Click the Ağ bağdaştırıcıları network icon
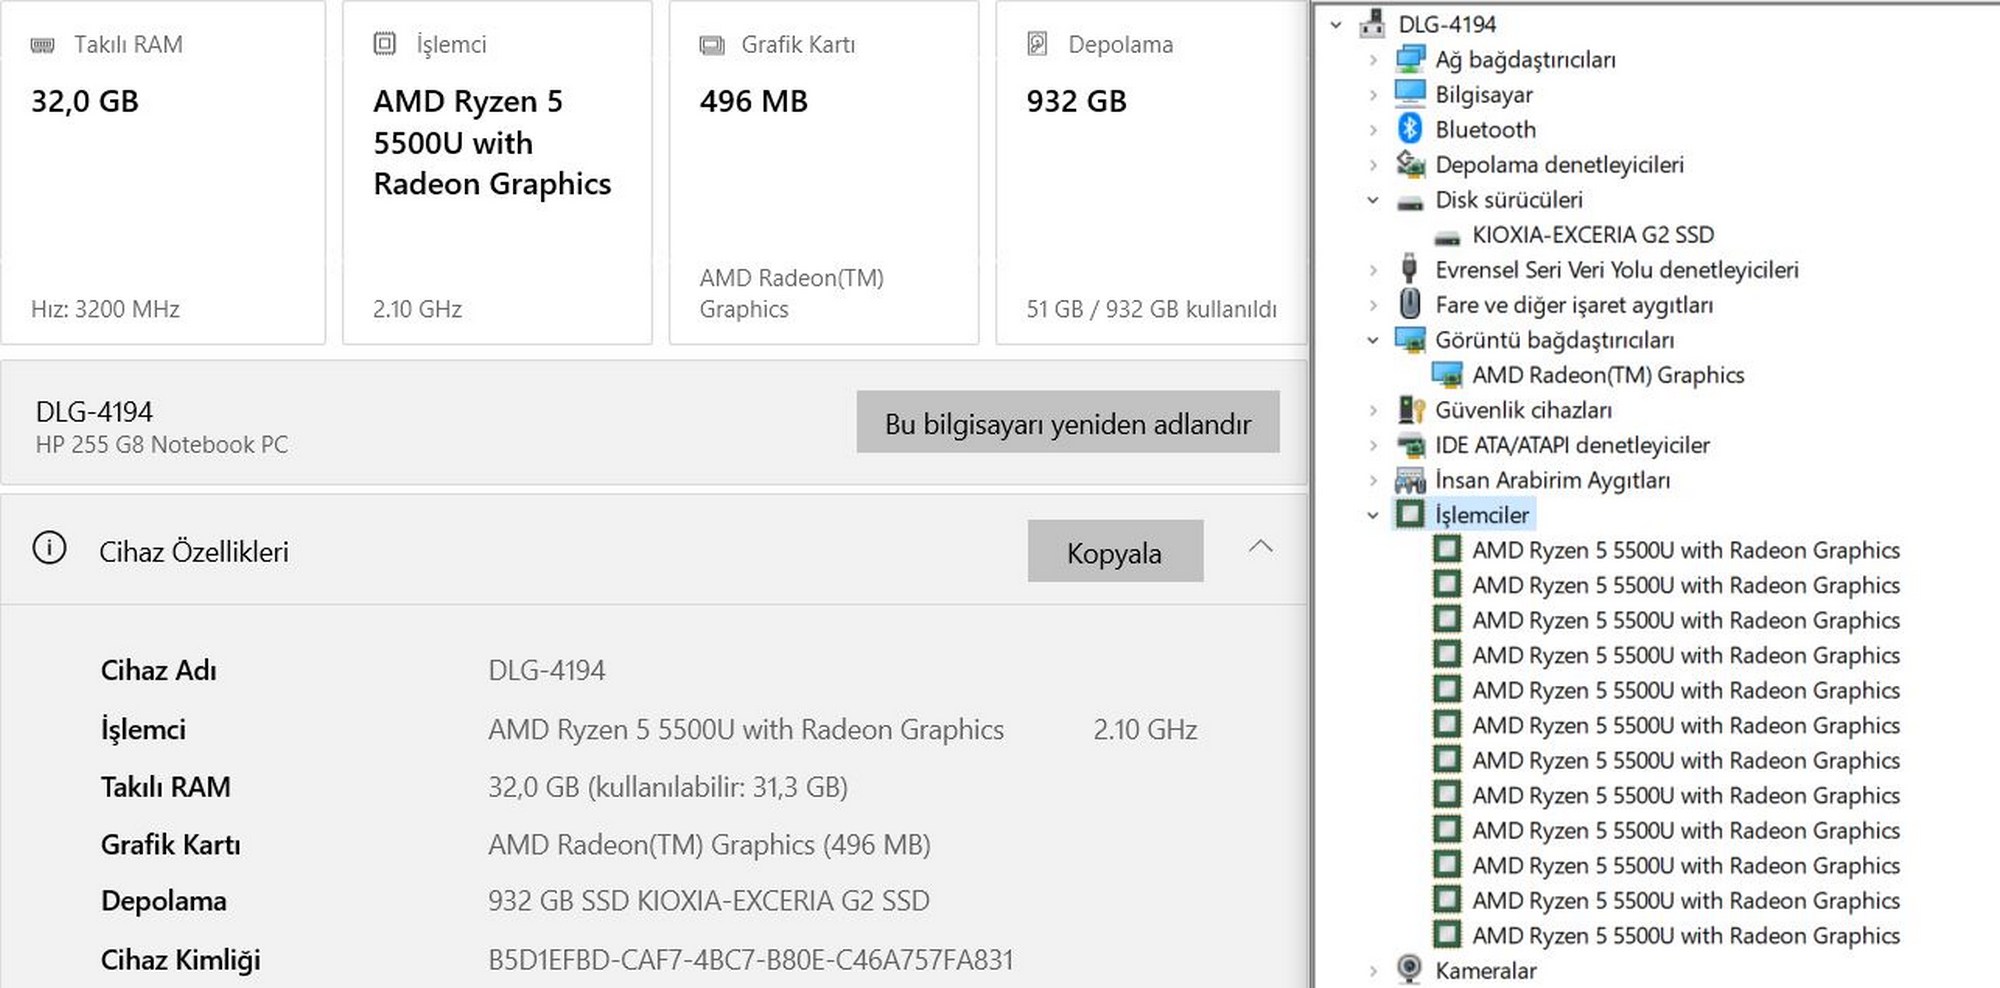The height and width of the screenshot is (988, 2000). (1410, 59)
